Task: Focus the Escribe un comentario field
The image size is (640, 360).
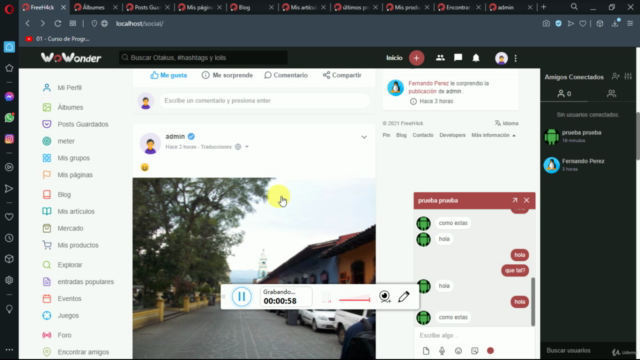Action: (264, 100)
